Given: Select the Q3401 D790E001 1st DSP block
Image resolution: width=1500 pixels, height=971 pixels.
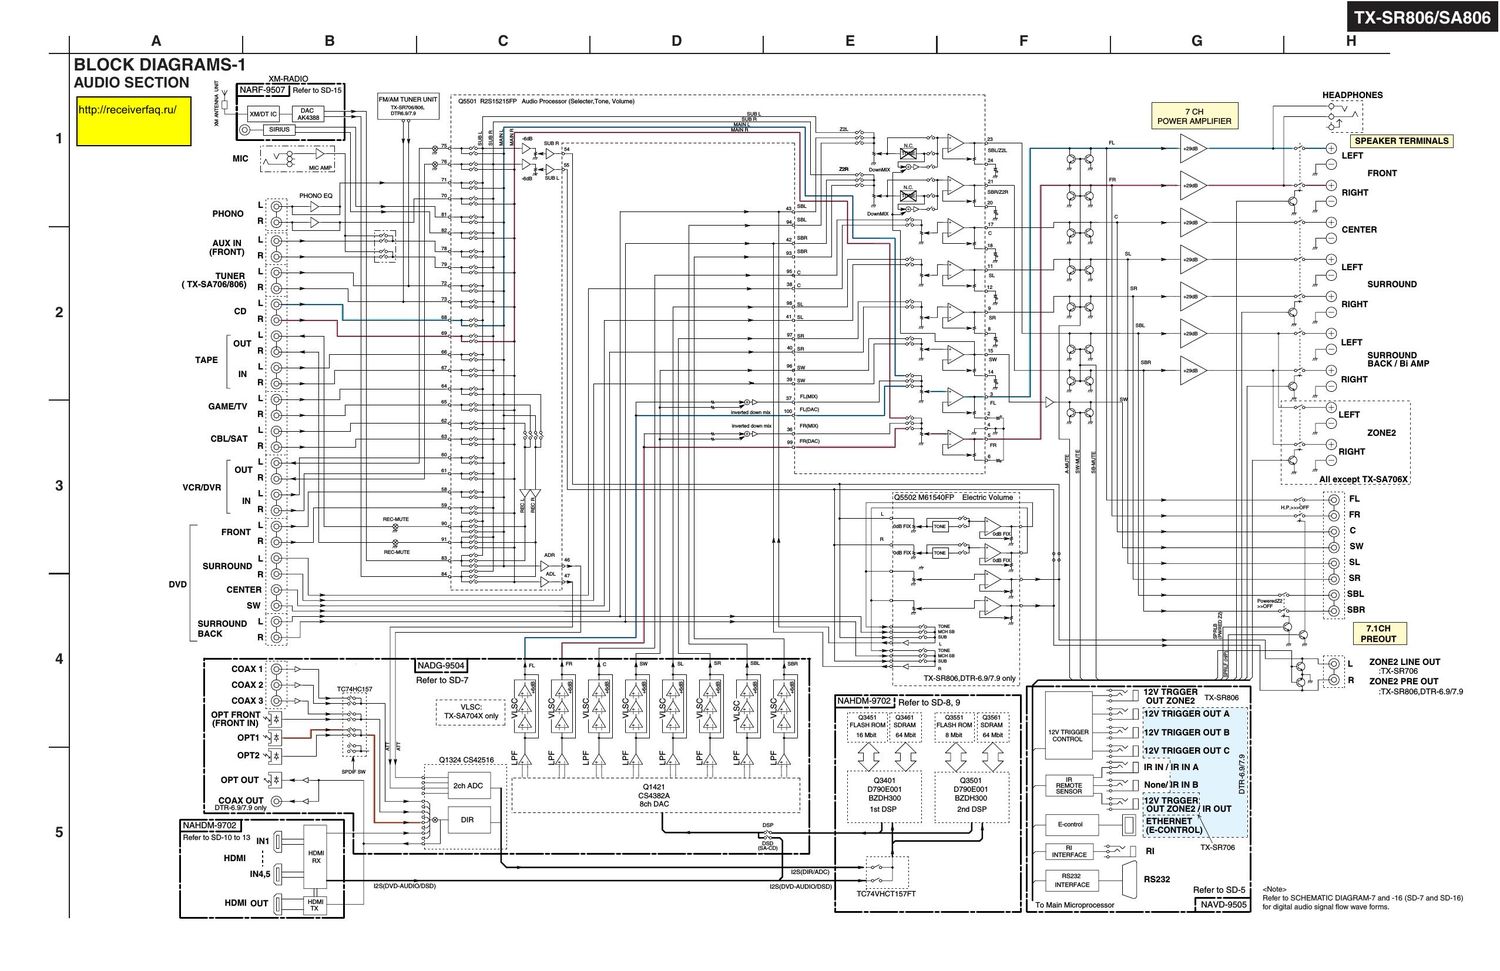Looking at the screenshot, I should point(883,799).
